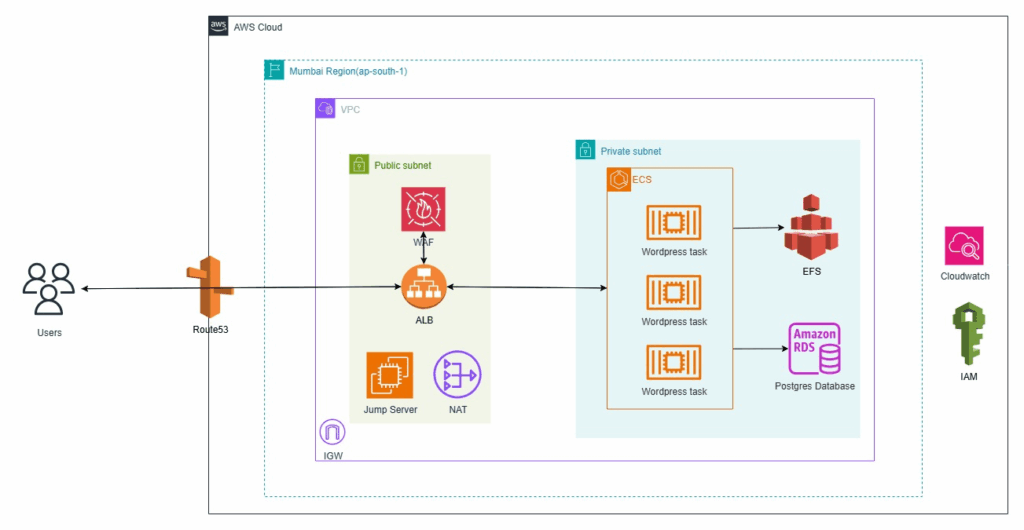
Task: Select the EFS storage icon
Action: tap(811, 228)
